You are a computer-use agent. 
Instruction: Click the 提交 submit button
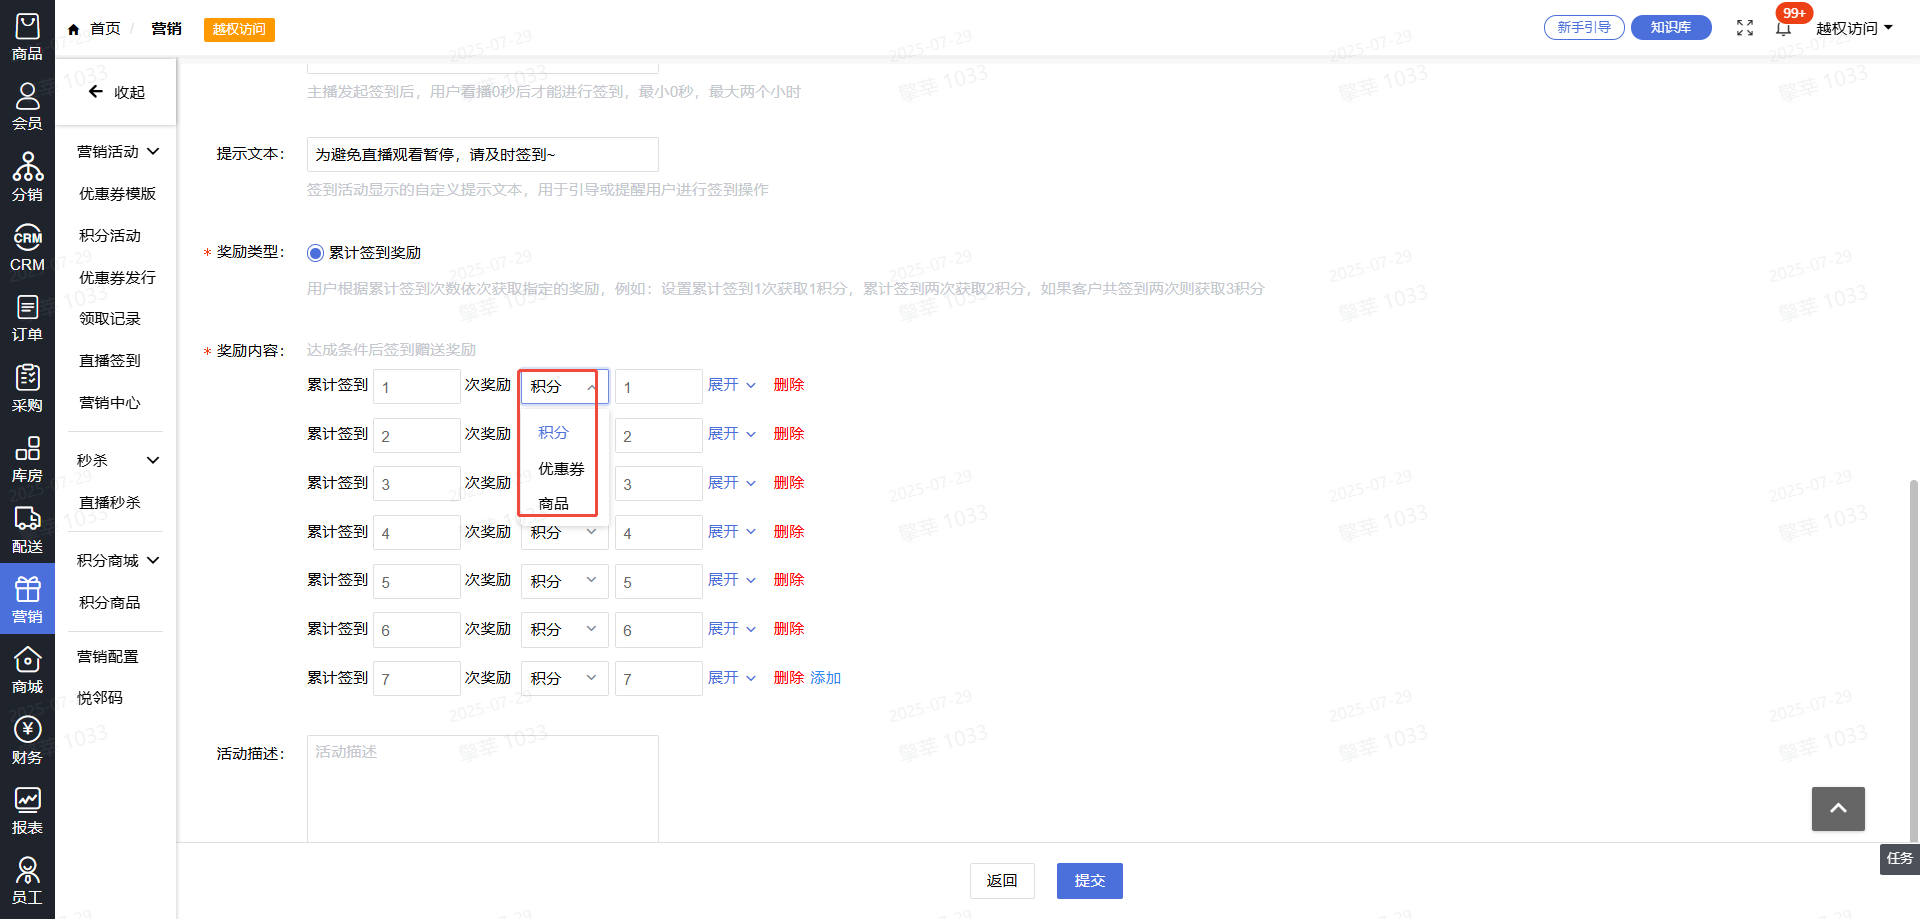pos(1089,881)
